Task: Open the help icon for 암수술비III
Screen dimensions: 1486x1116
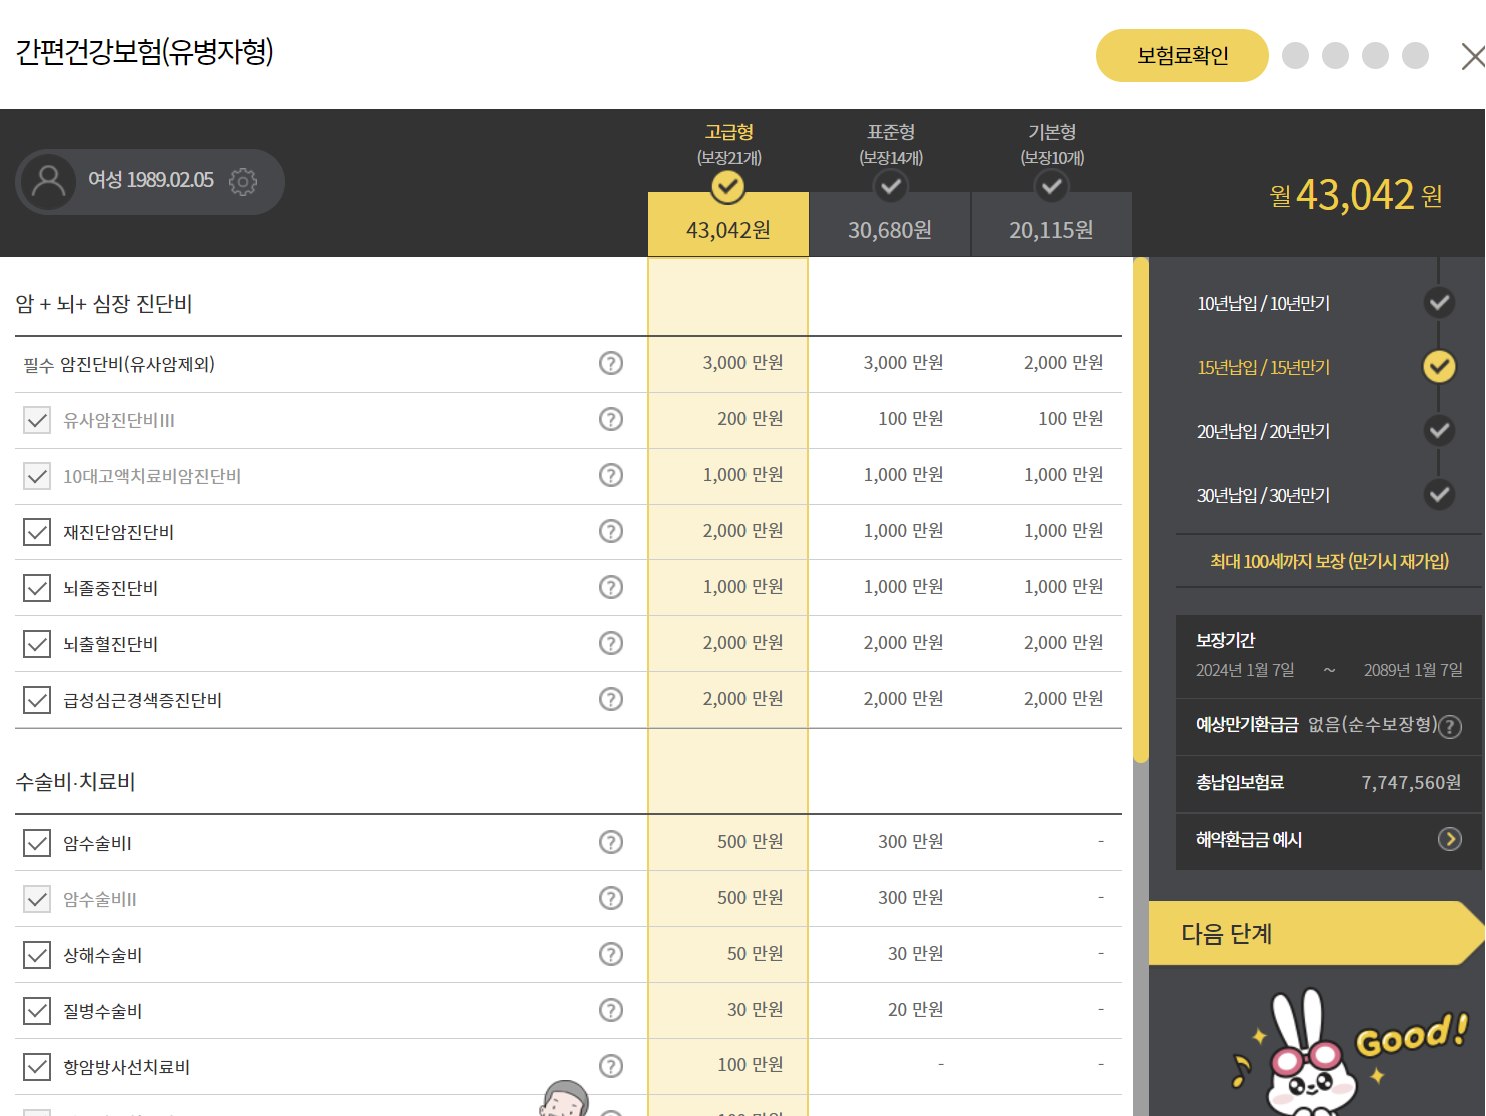Action: [x=611, y=898]
